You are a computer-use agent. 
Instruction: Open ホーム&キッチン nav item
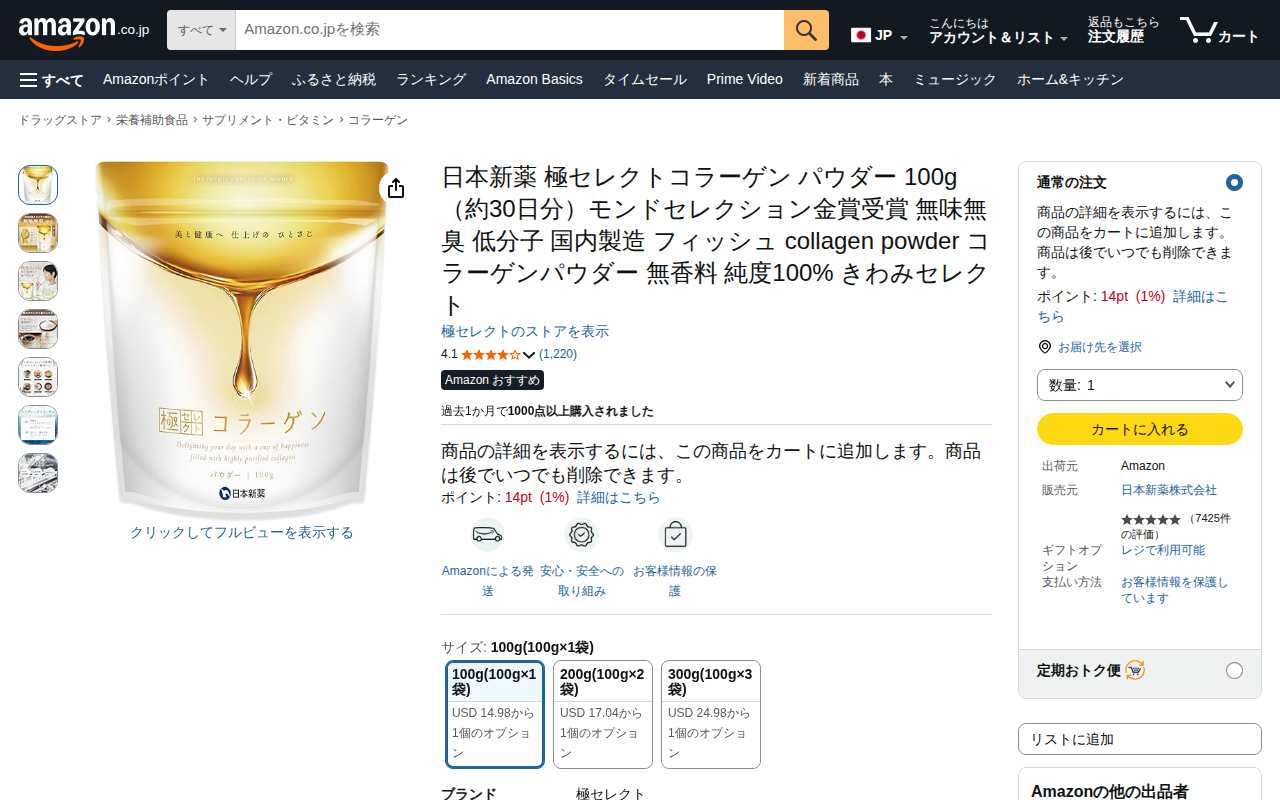(1070, 80)
